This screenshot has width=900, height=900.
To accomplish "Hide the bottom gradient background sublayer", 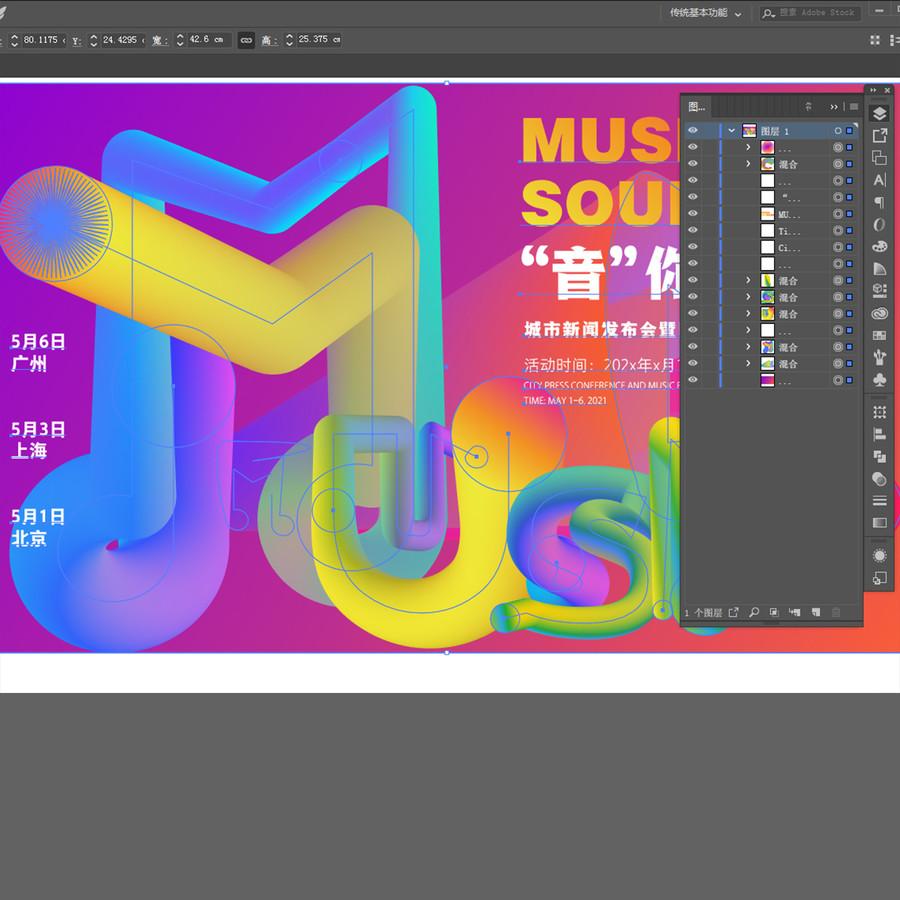I will 693,380.
